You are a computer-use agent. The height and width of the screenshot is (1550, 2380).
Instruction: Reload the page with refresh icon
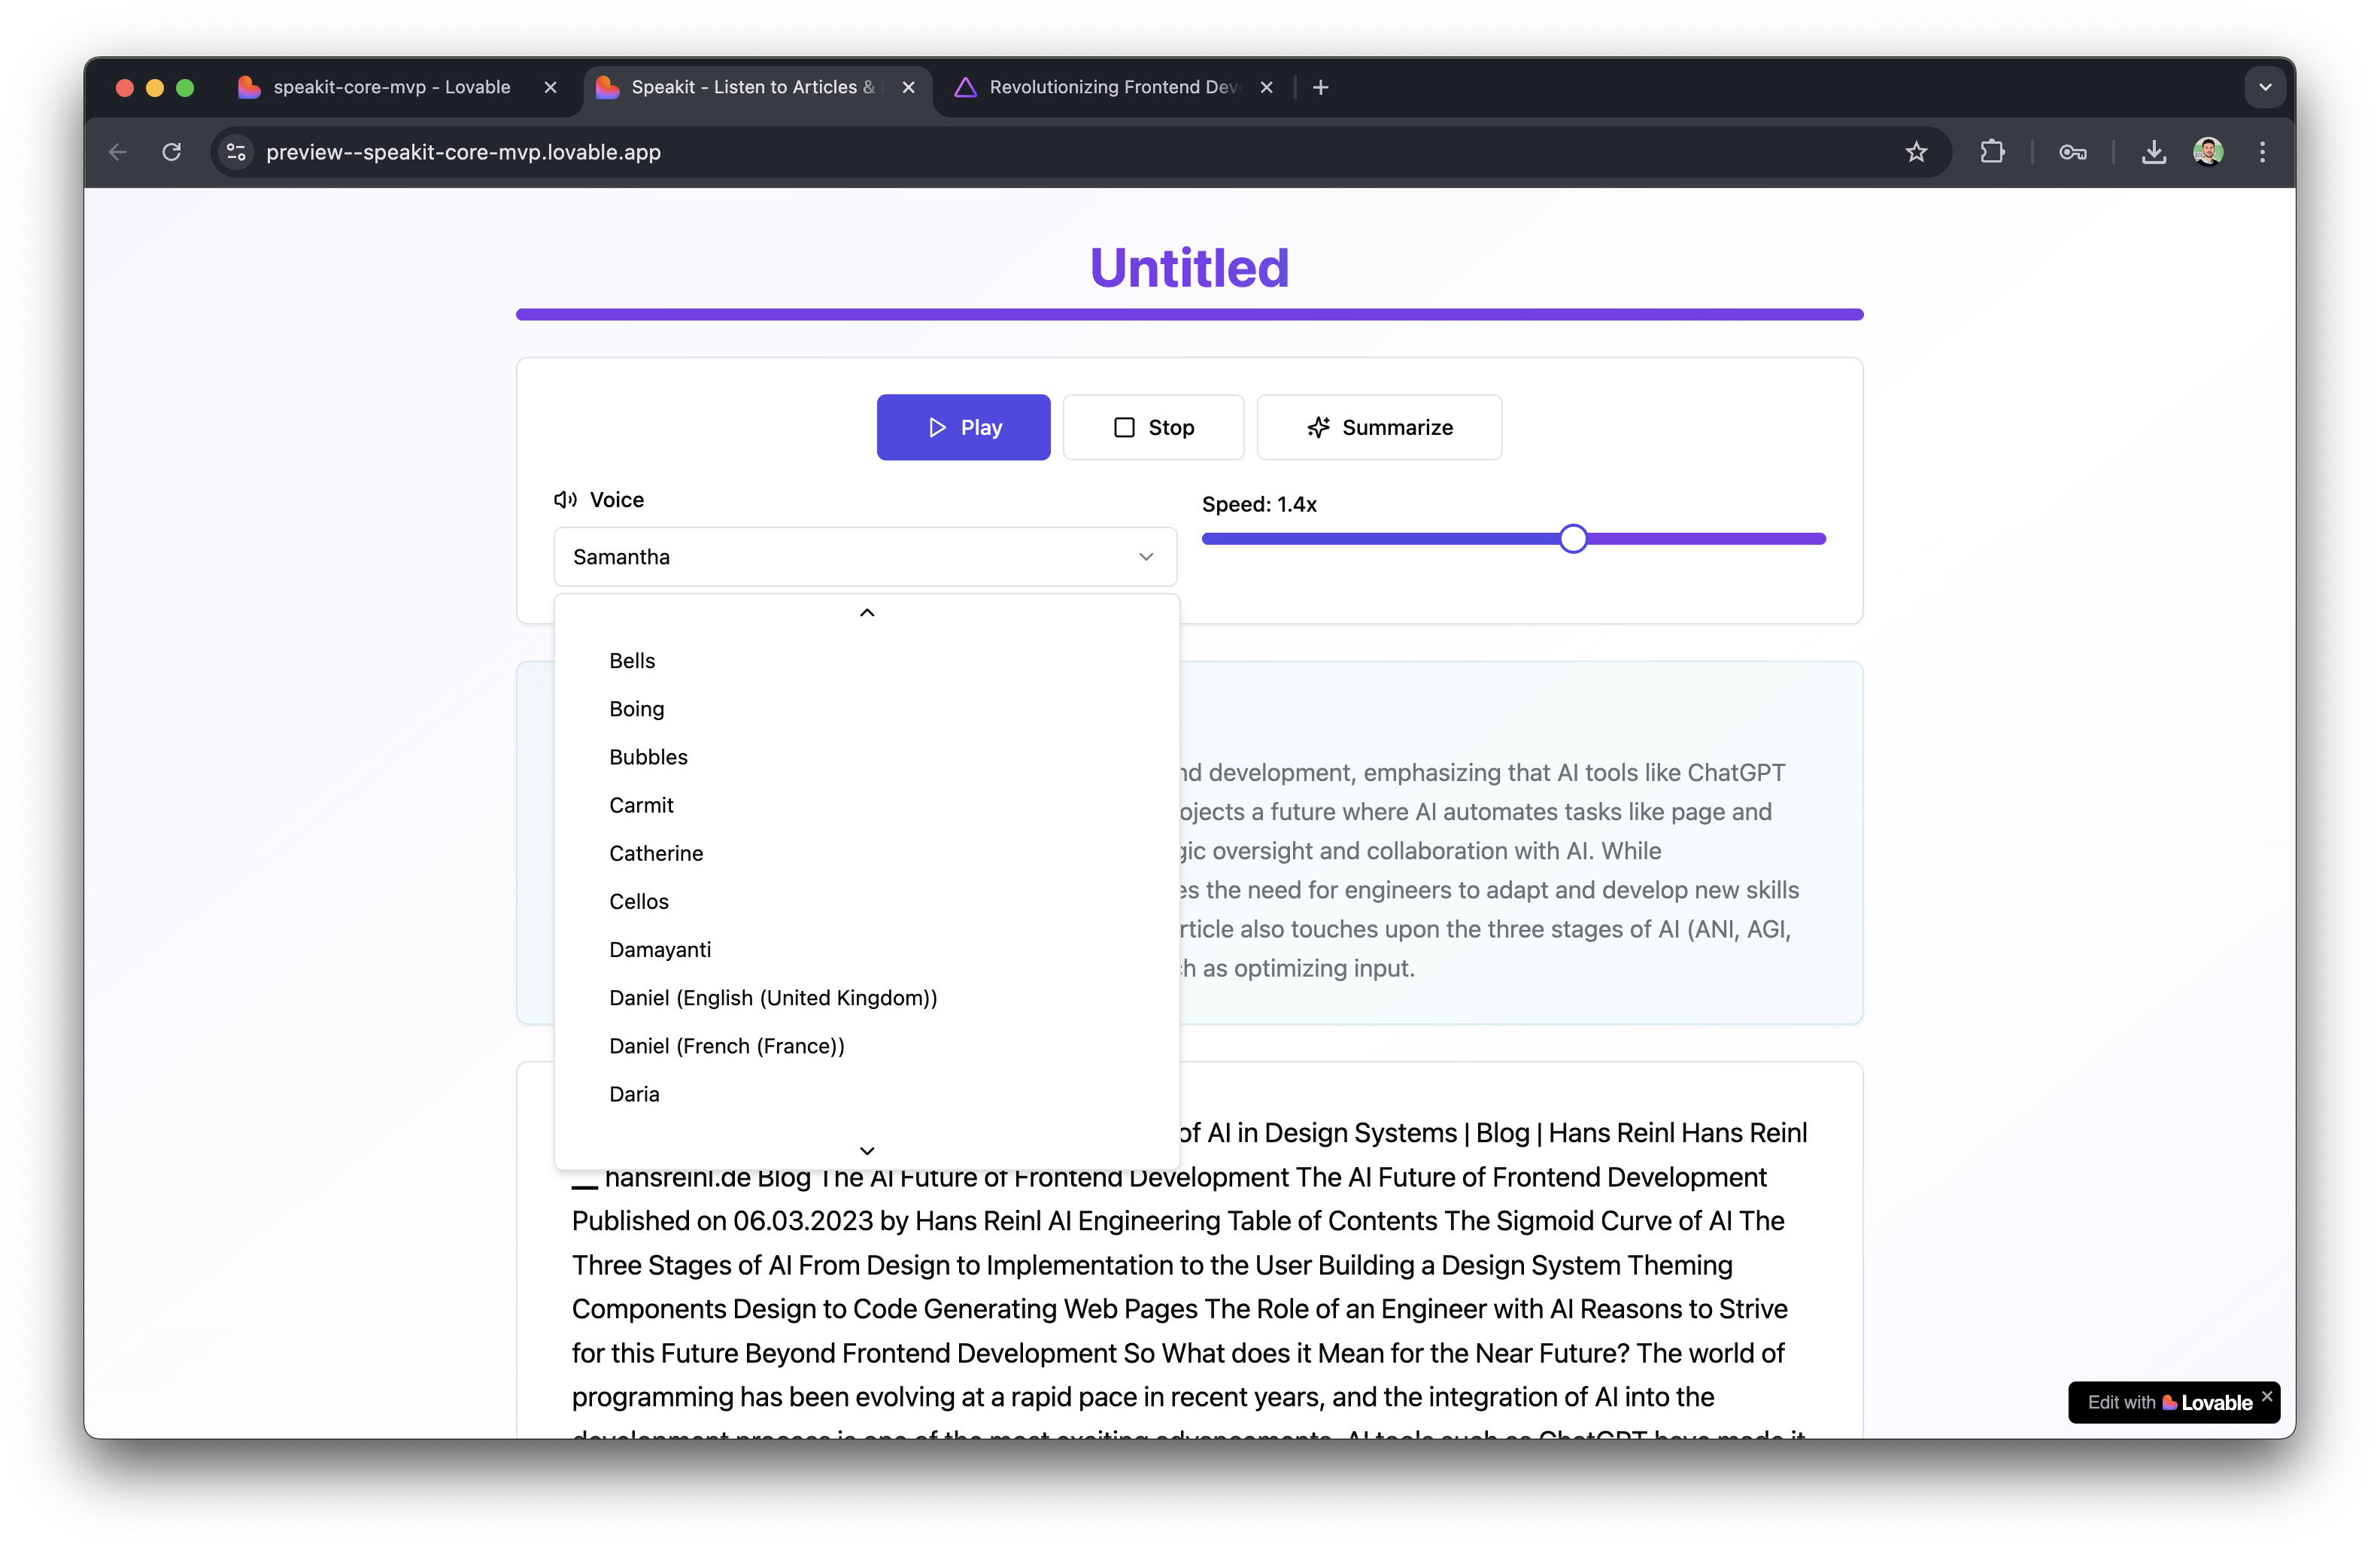(x=172, y=152)
